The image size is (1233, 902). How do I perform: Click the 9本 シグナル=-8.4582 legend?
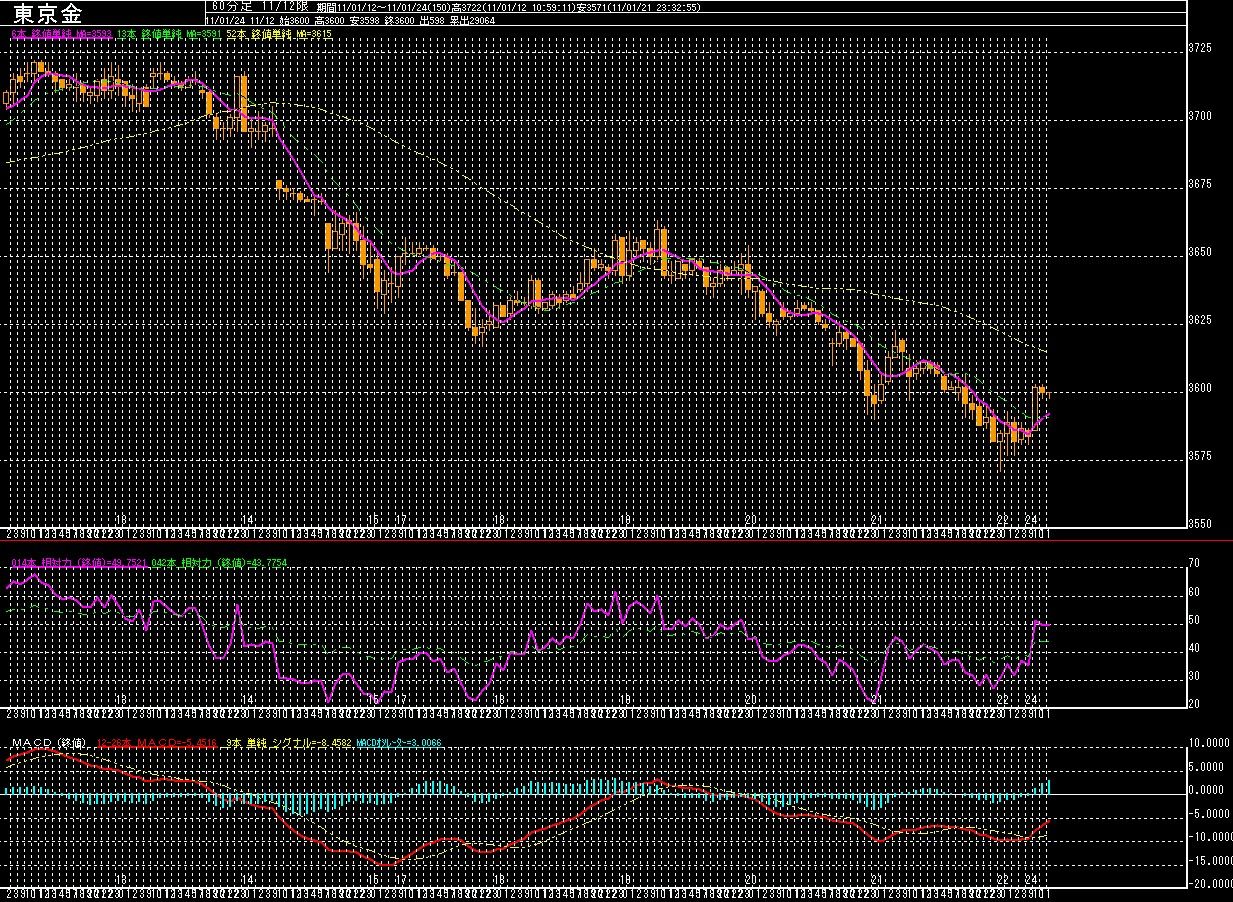pos(288,743)
